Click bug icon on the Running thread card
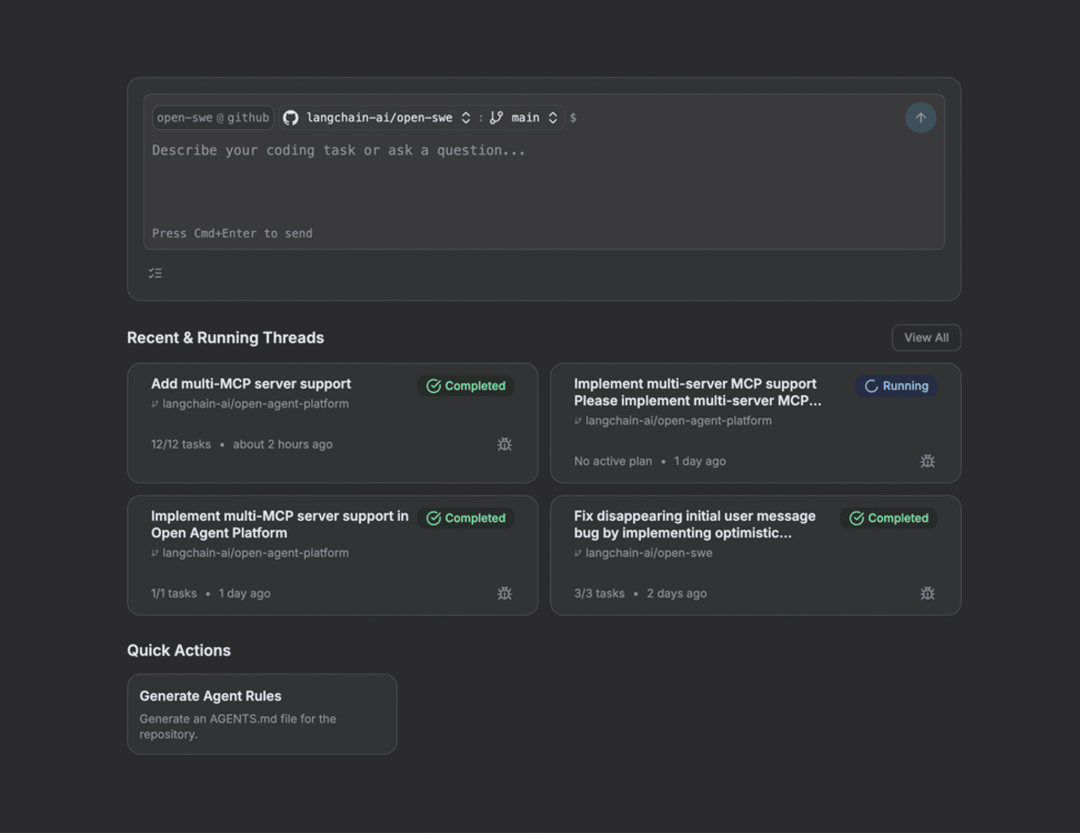 pos(927,461)
